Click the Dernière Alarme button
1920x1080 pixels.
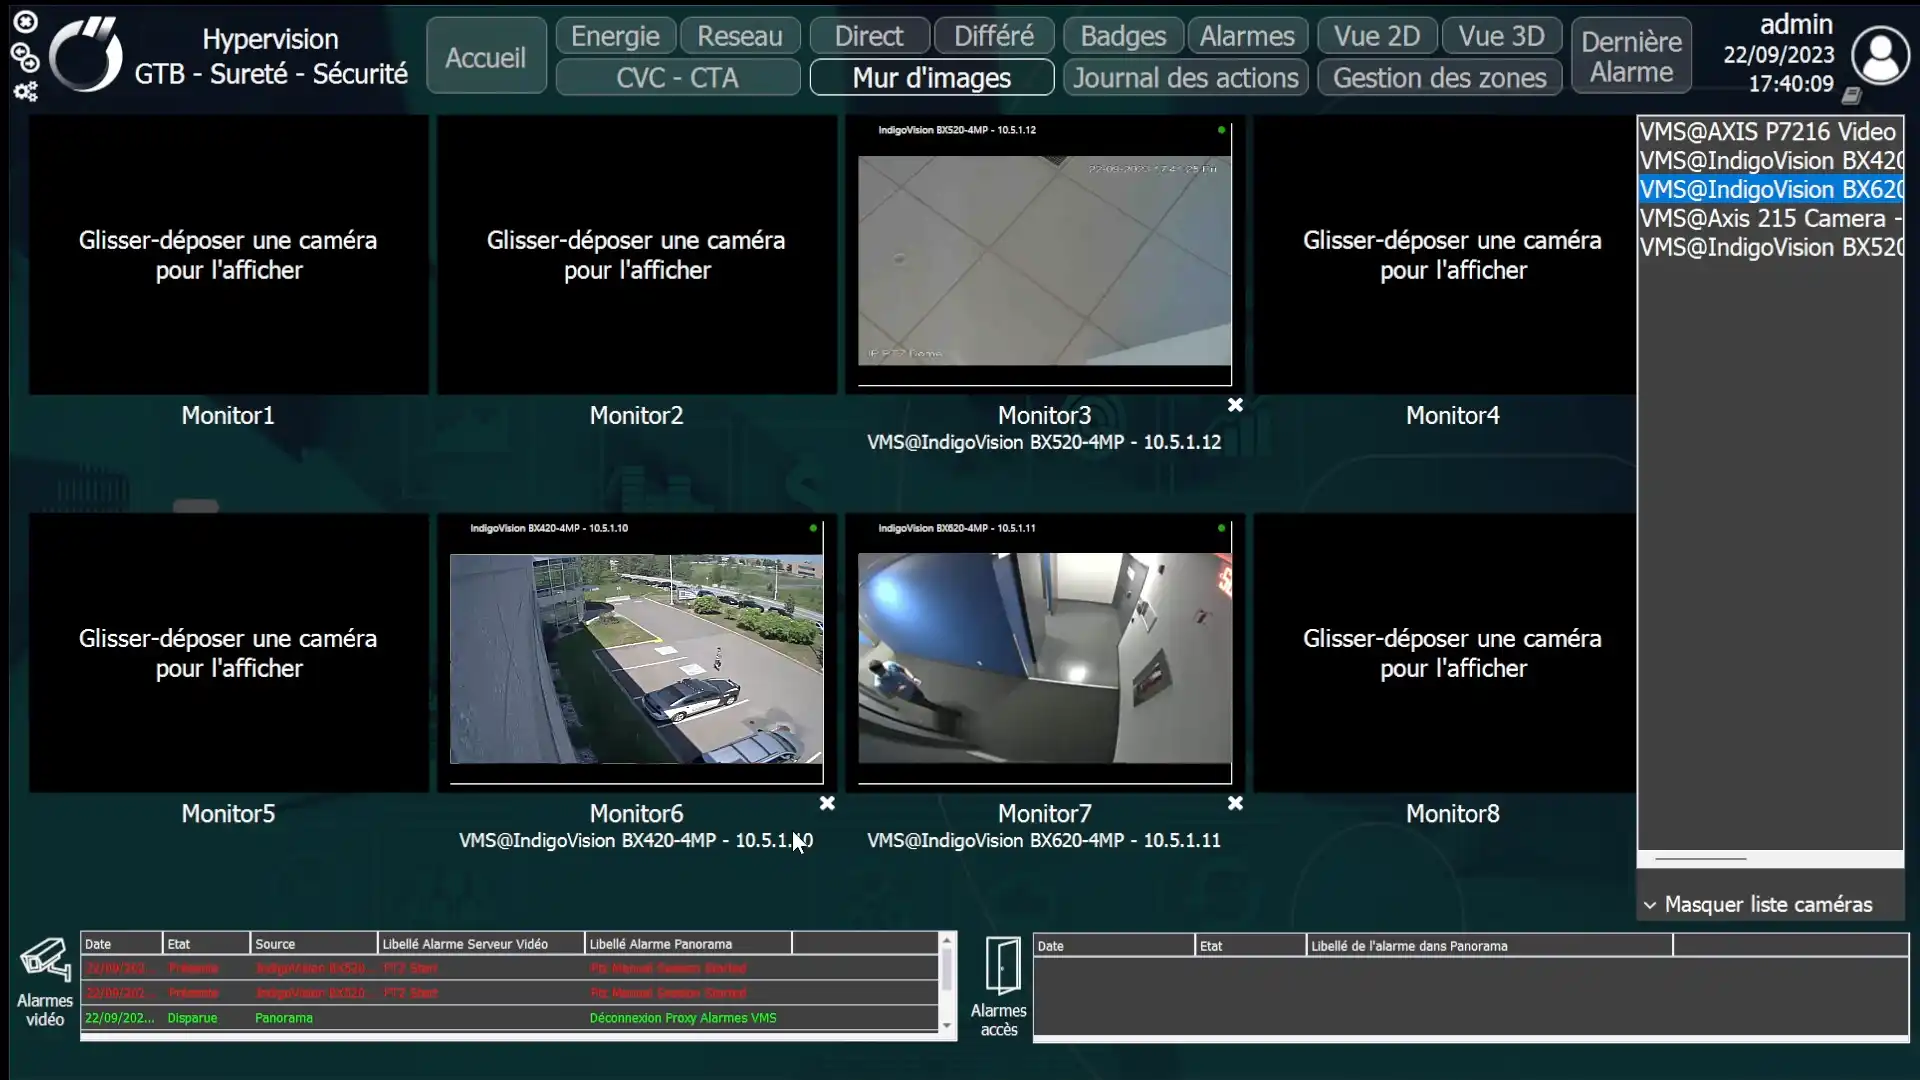pos(1631,56)
